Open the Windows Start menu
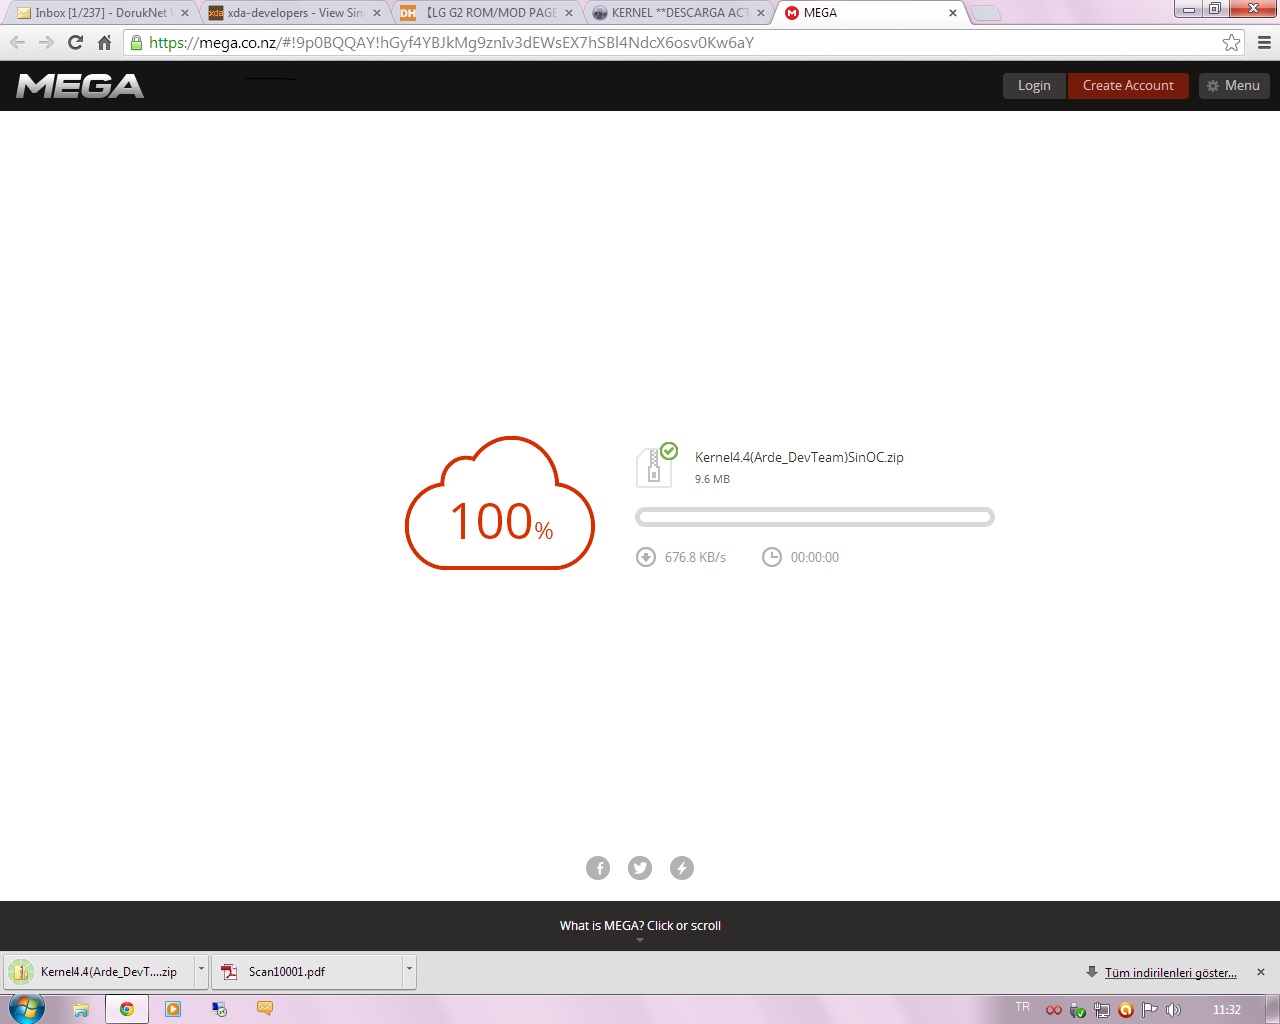 coord(27,1009)
